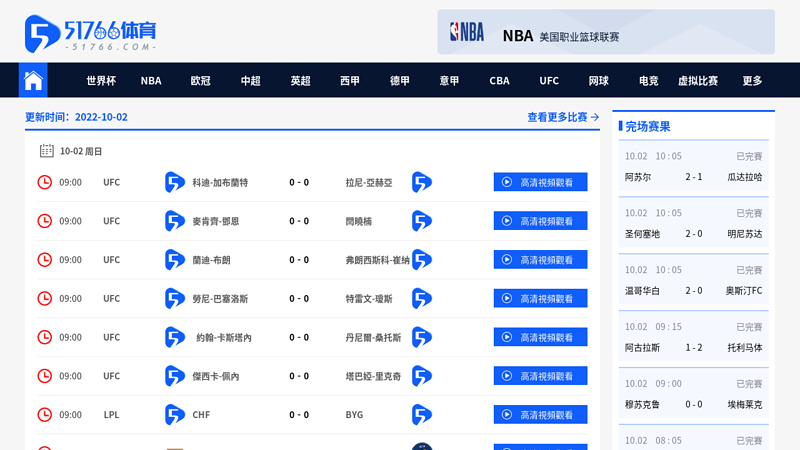Open the NBA banner advertisement
800x450 pixels.
tap(606, 32)
